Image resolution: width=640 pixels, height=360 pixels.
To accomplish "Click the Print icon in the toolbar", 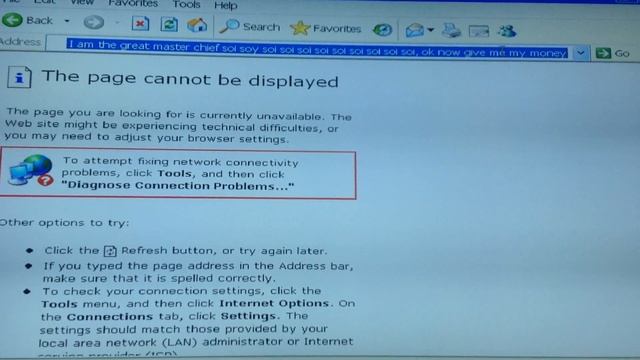I will (x=451, y=30).
